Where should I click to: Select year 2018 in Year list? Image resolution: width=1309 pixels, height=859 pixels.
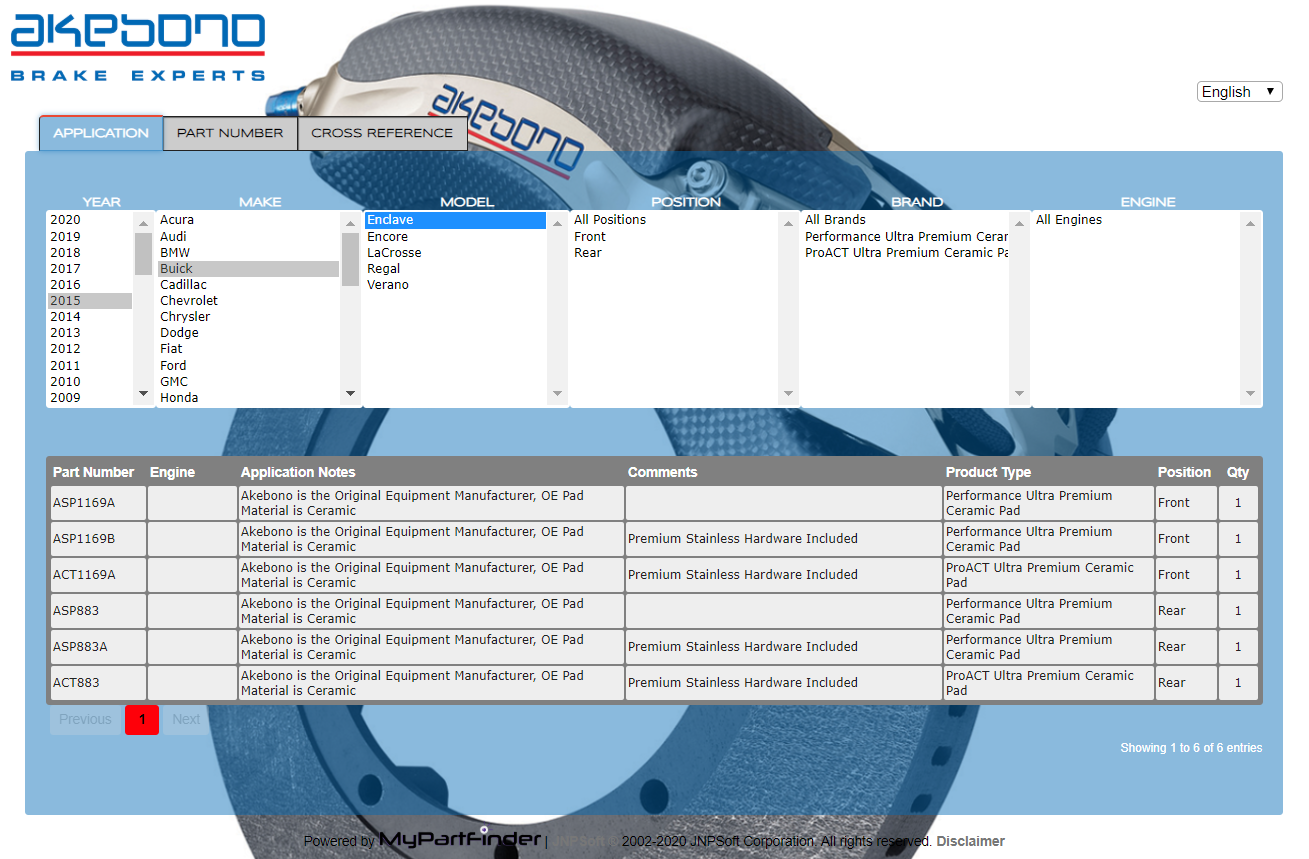click(90, 253)
